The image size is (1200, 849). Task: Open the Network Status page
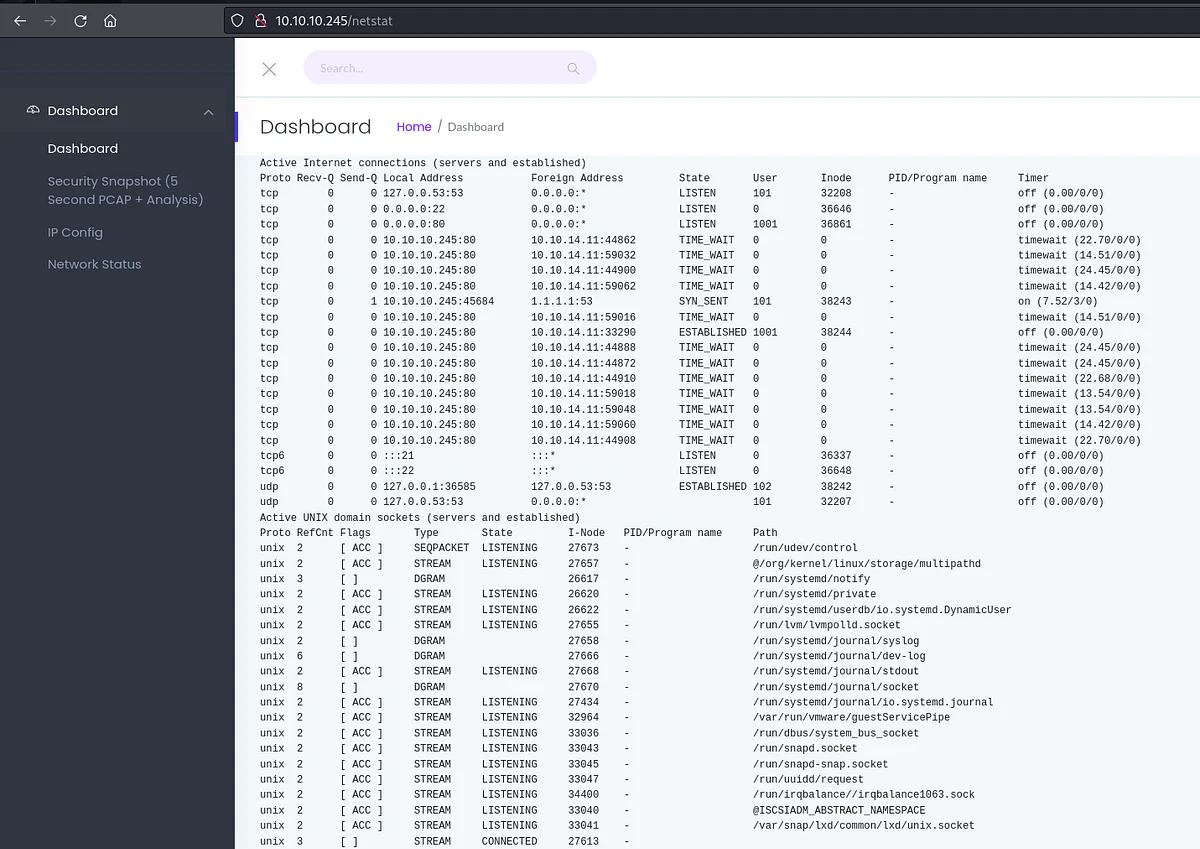coord(95,264)
